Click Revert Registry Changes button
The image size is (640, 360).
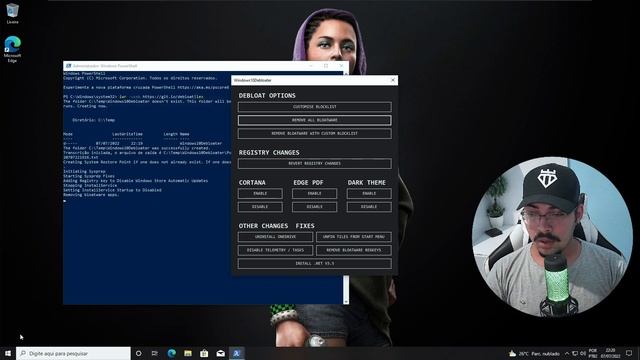pyautogui.click(x=314, y=163)
